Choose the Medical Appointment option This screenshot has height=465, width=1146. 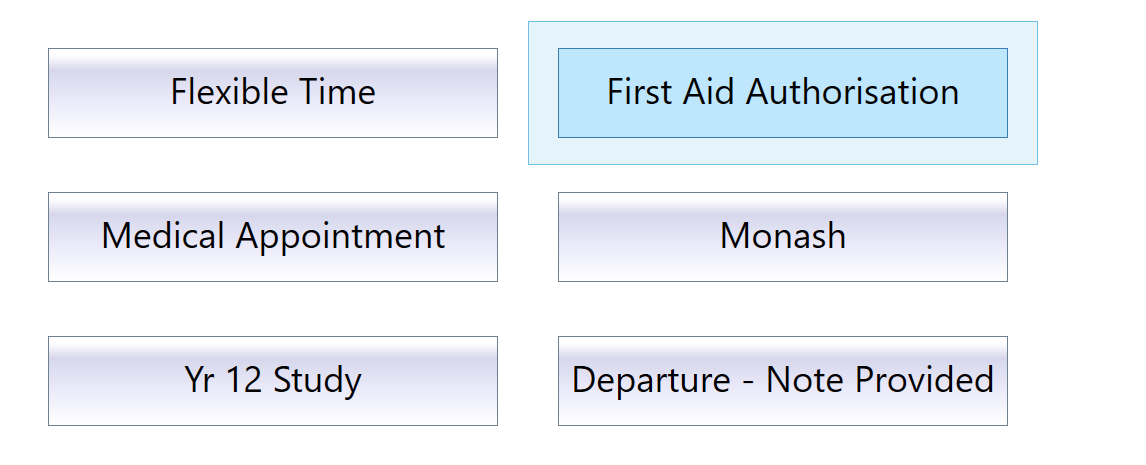pos(273,237)
